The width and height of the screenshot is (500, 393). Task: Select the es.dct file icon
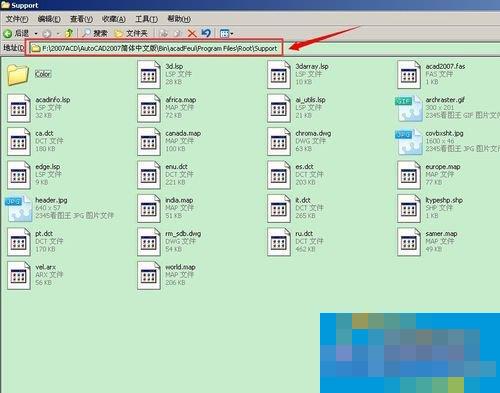(x=279, y=175)
